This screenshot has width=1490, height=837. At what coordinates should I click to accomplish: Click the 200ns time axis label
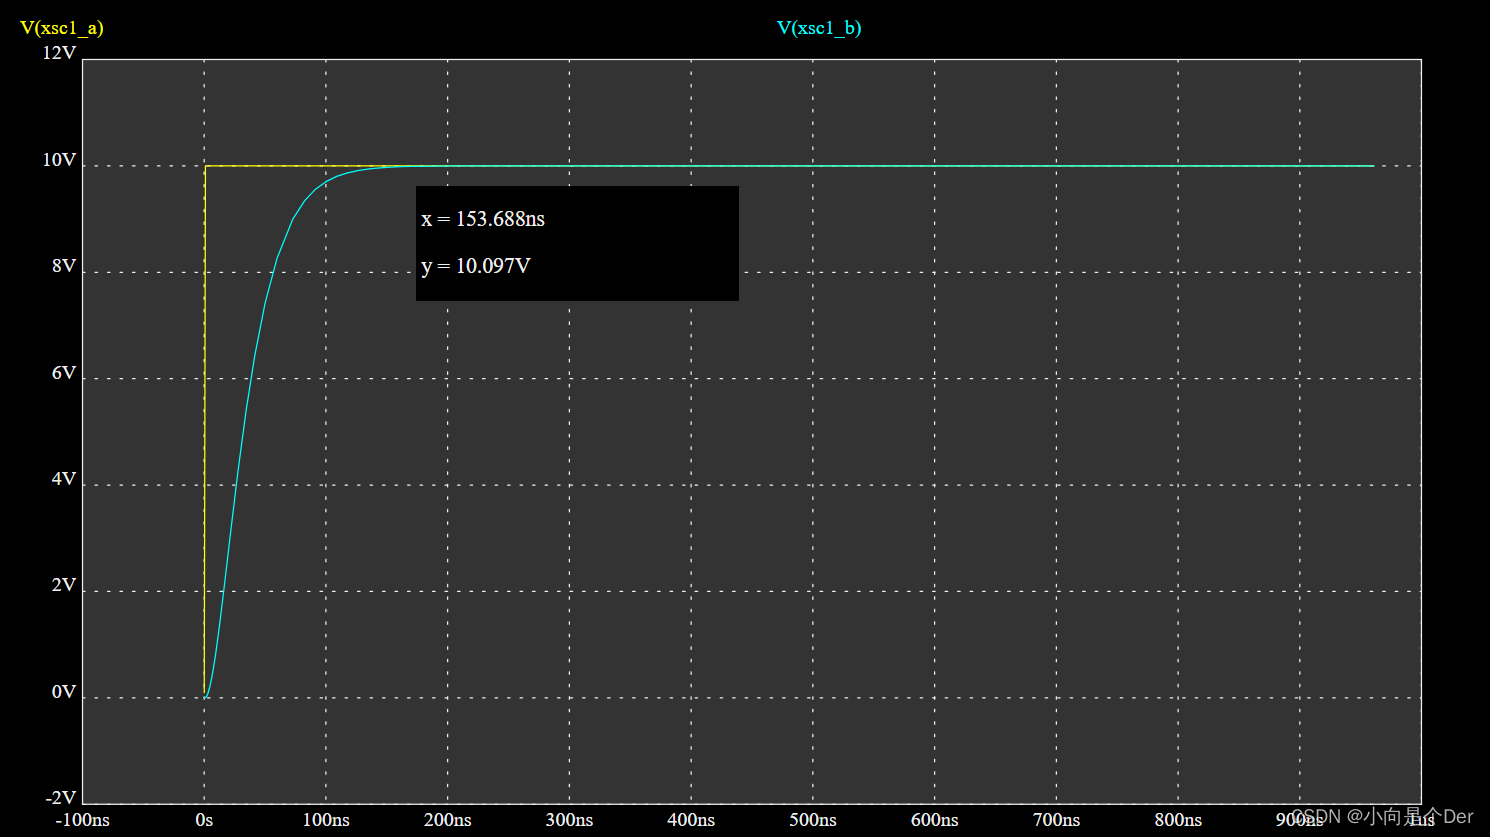coord(448,820)
